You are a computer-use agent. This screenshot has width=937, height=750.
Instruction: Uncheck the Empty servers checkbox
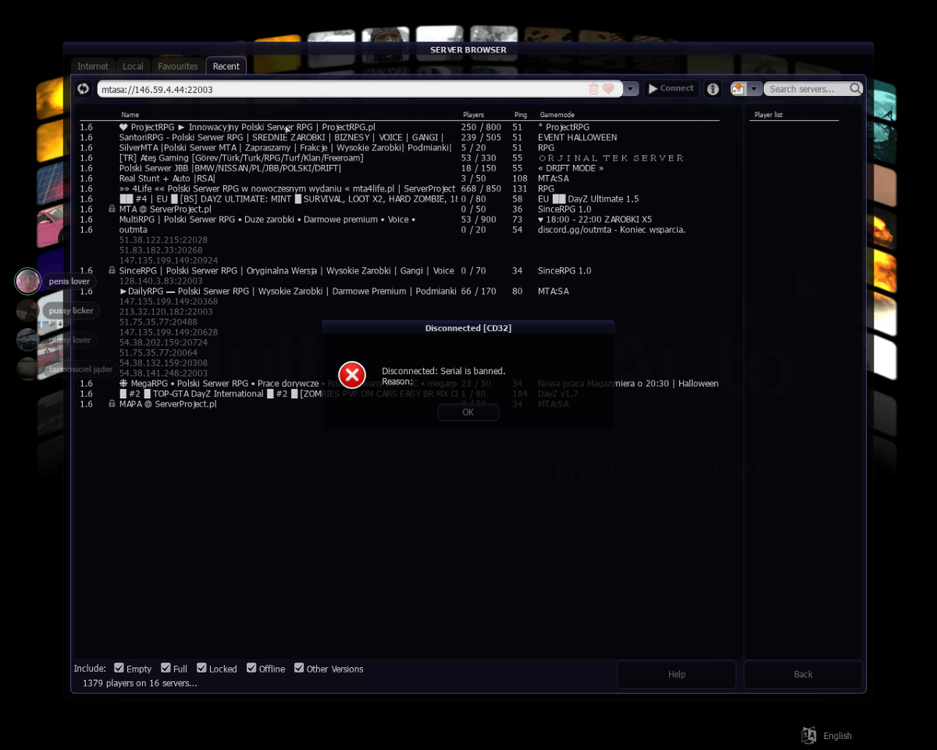(x=119, y=668)
